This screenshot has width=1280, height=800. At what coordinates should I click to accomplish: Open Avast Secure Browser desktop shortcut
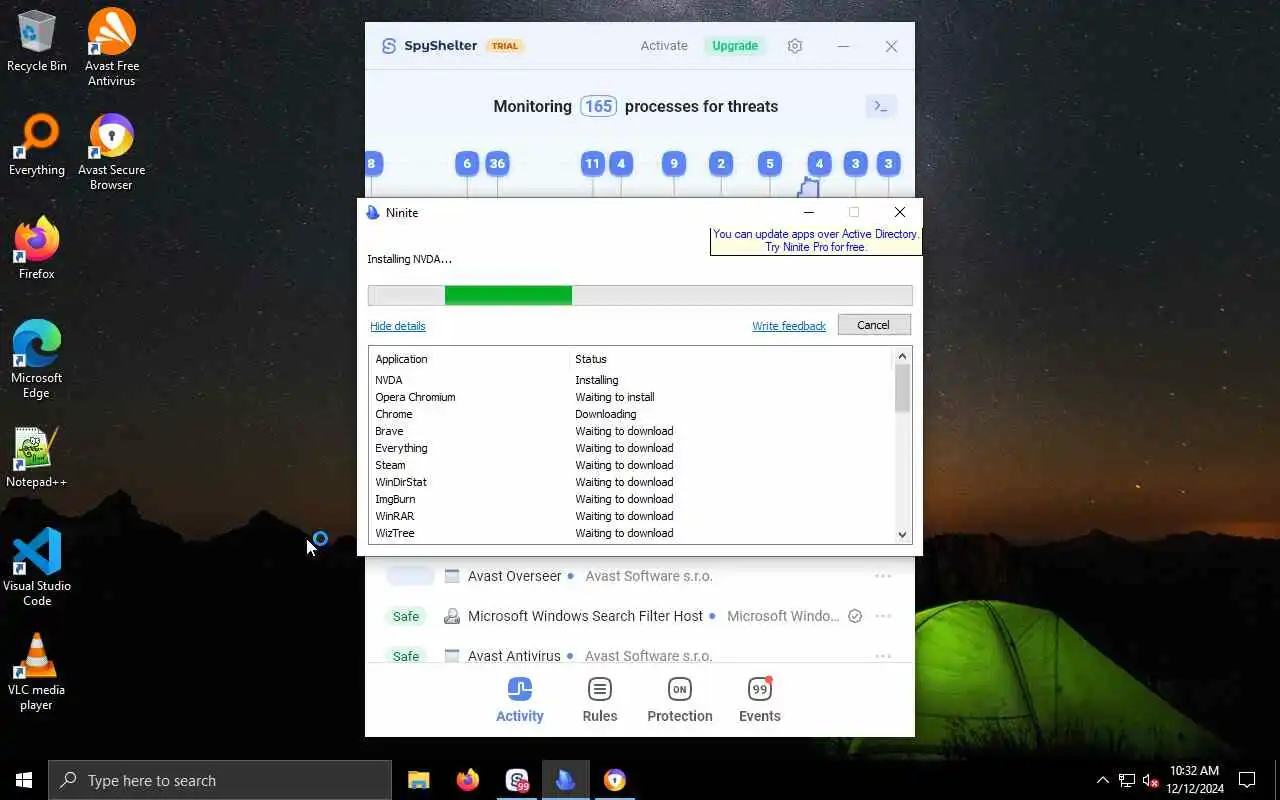point(112,152)
